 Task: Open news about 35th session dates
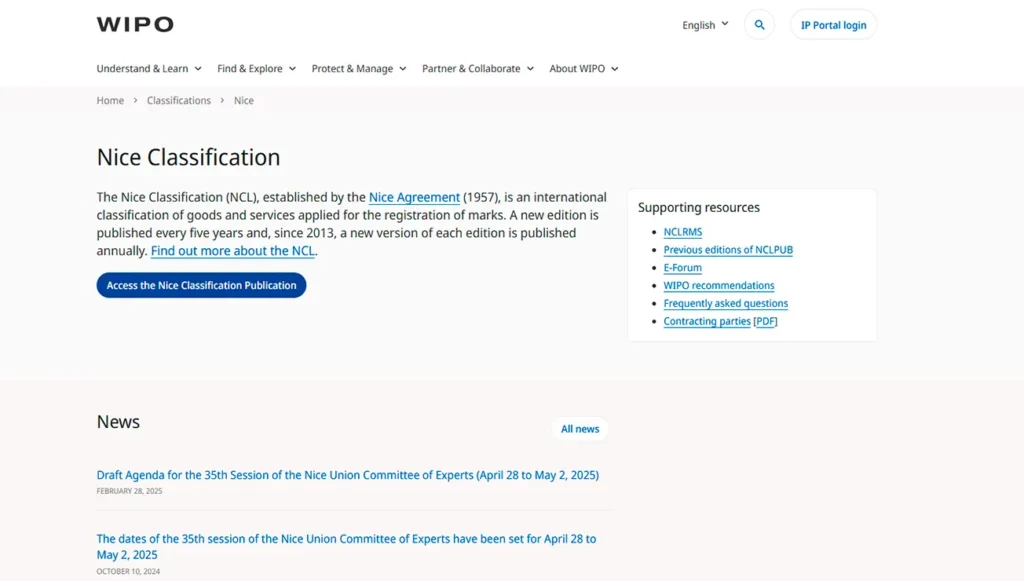[346, 546]
